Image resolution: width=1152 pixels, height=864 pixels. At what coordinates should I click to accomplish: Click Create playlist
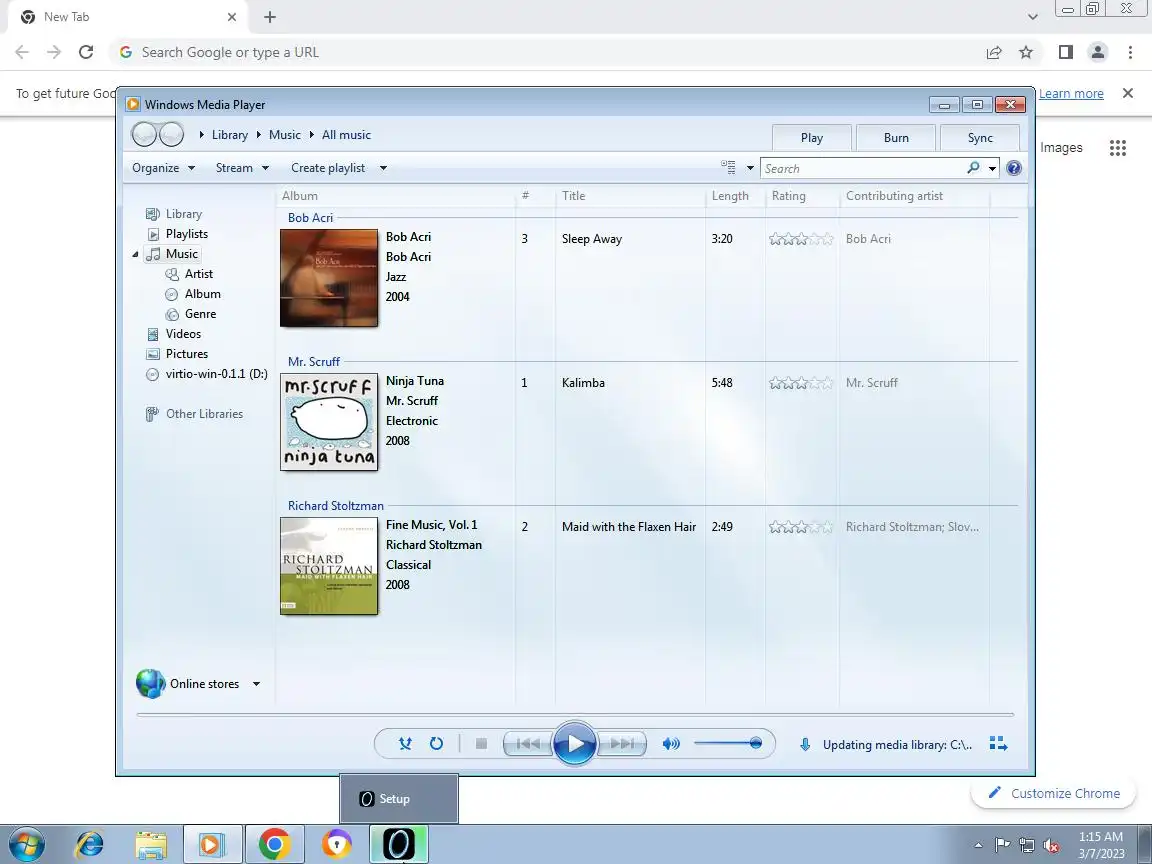point(328,168)
